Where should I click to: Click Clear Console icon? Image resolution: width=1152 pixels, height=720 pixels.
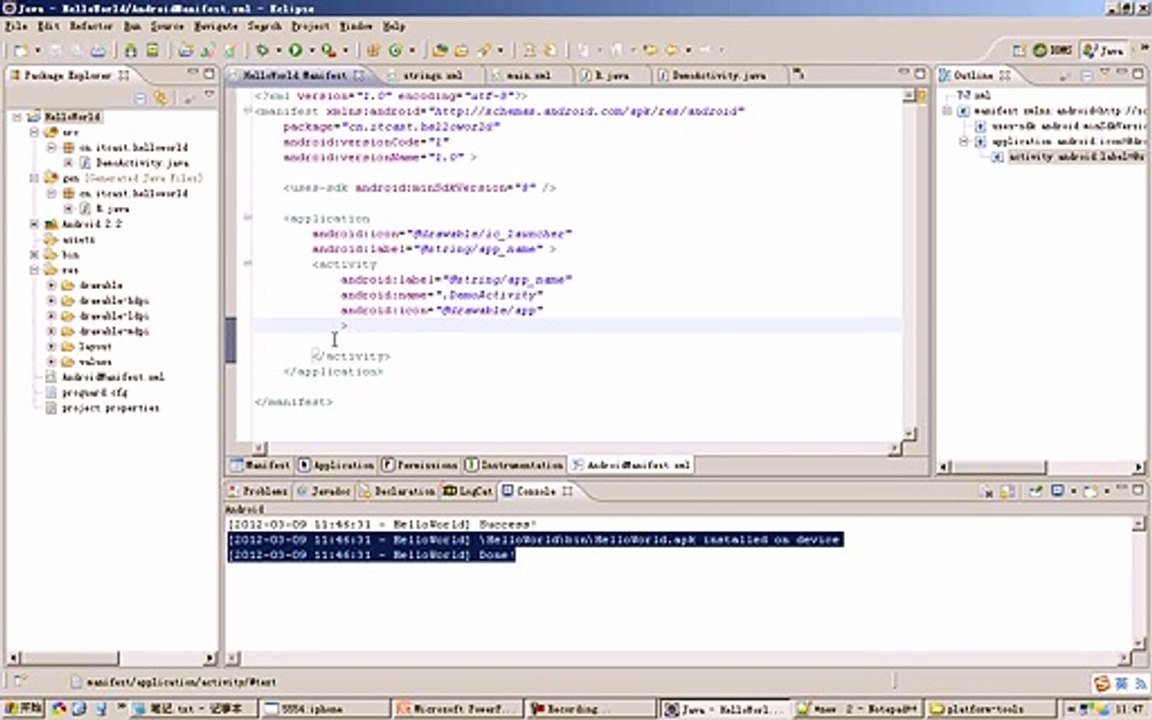click(x=987, y=491)
